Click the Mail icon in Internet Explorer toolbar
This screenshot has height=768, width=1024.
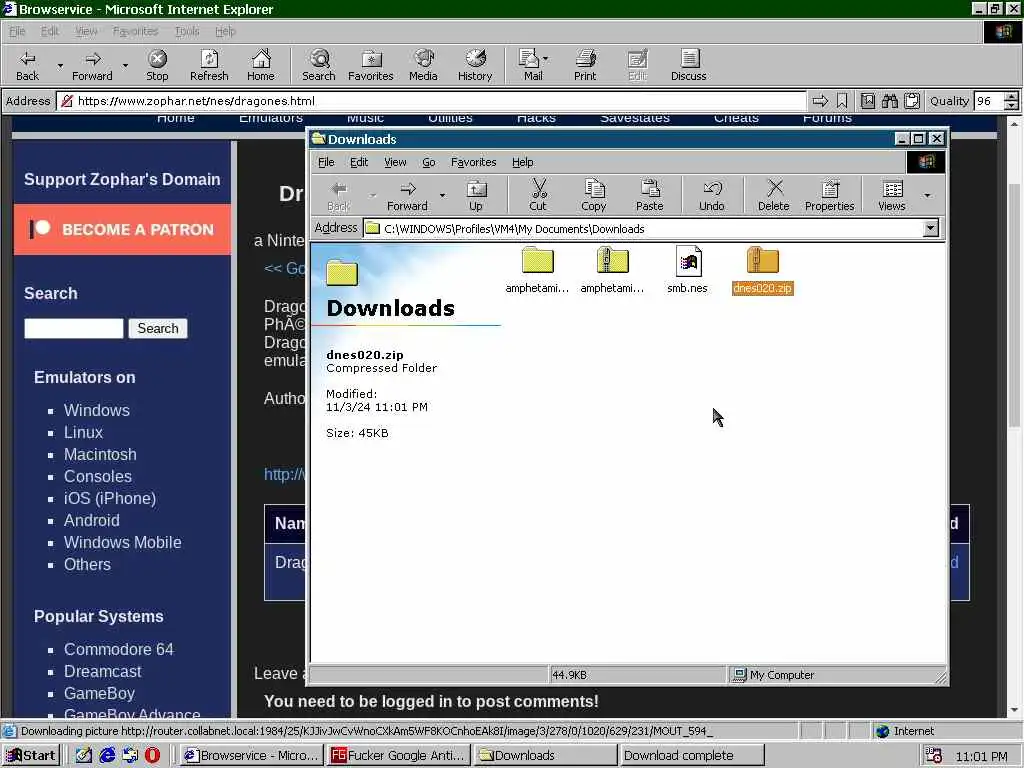tap(530, 65)
